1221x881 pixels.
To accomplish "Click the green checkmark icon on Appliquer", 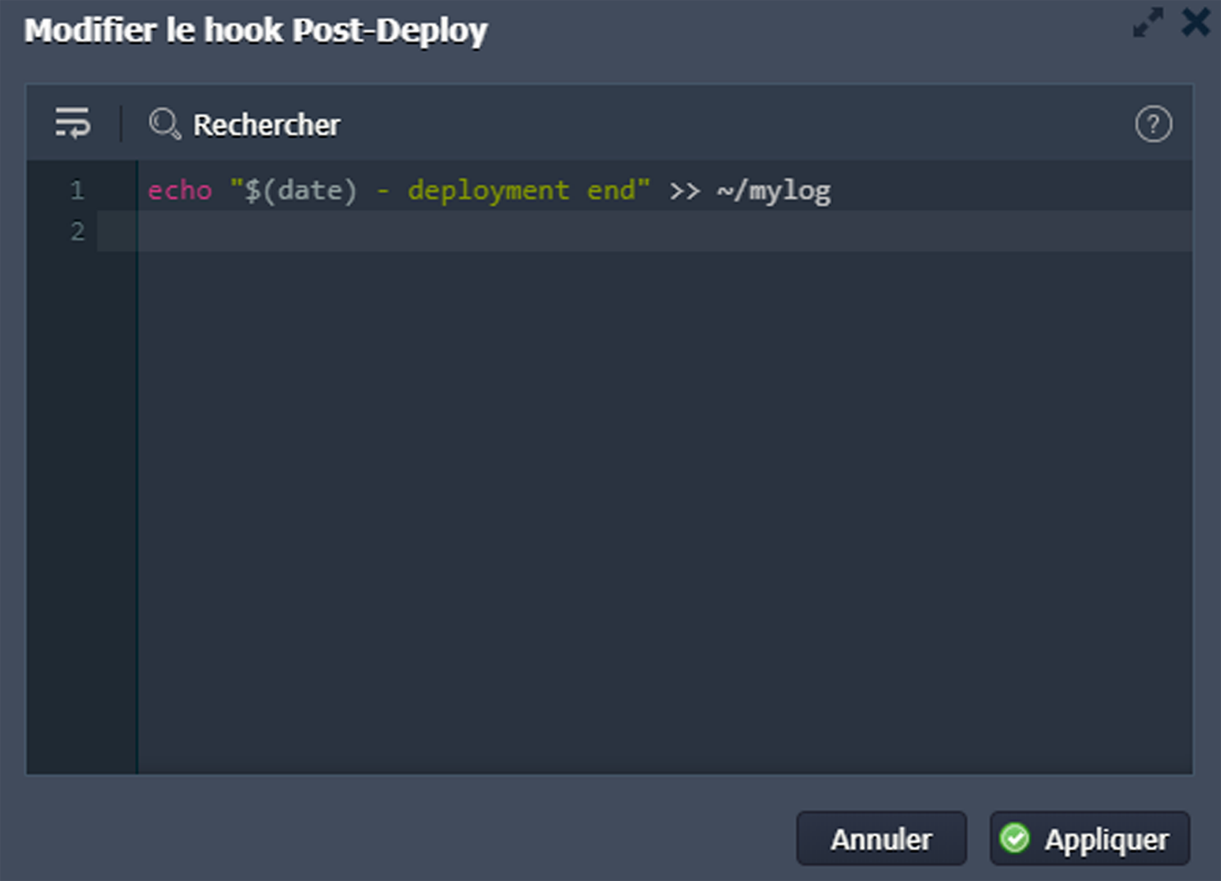I will pos(1015,839).
